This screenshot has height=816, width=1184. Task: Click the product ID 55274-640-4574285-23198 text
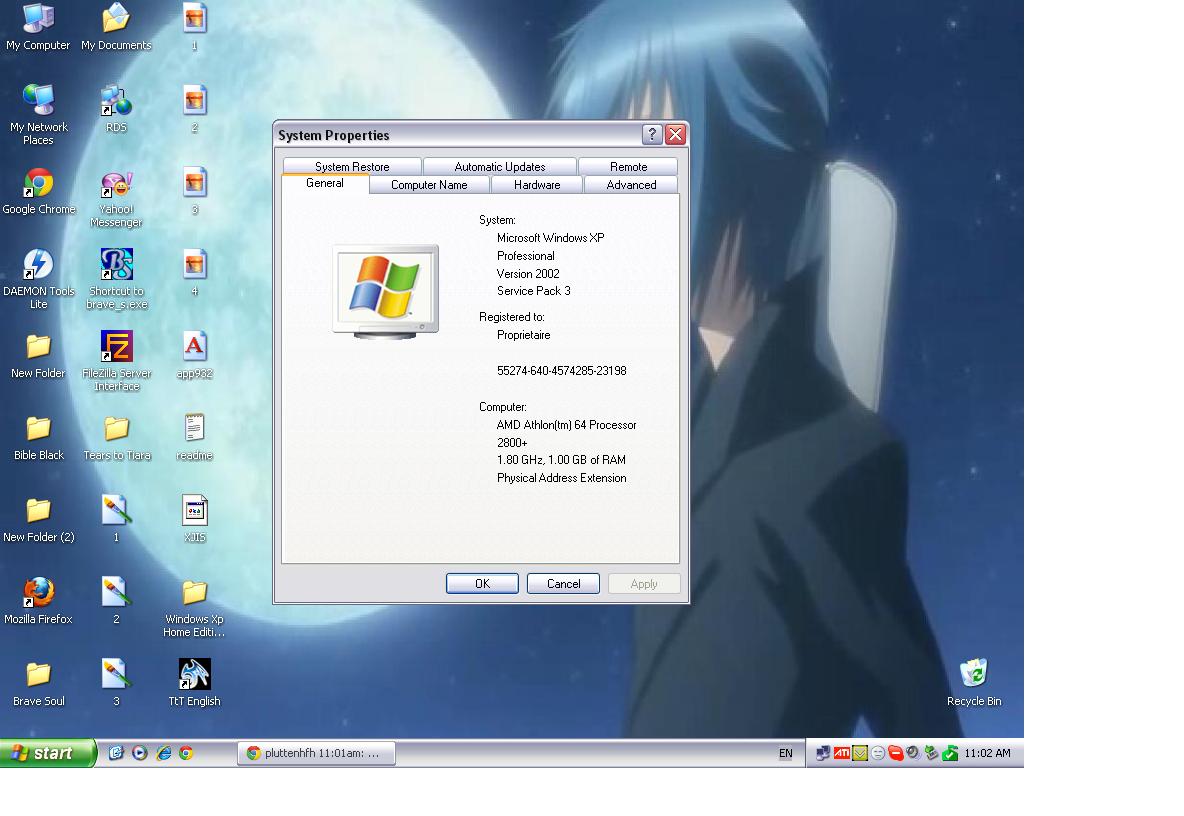(561, 371)
